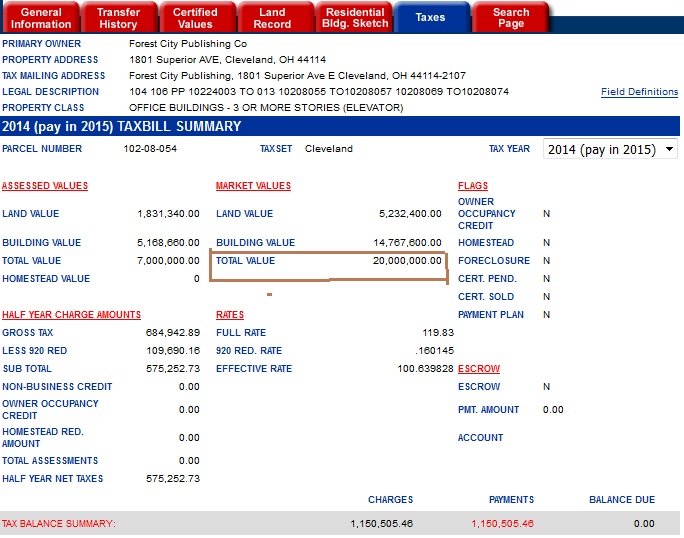Switch to the Transfer History tab

pos(118,17)
